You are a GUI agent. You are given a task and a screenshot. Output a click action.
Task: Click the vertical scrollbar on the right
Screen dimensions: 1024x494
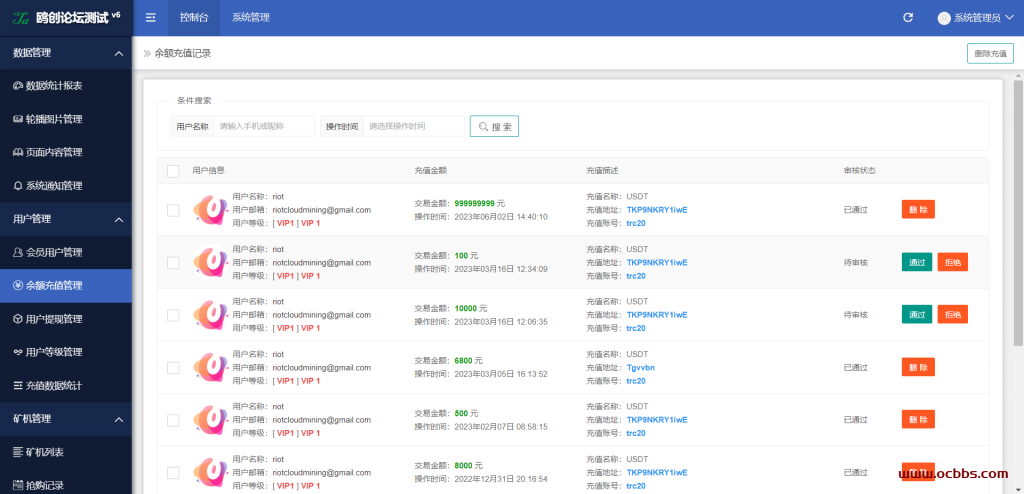coord(1017,213)
